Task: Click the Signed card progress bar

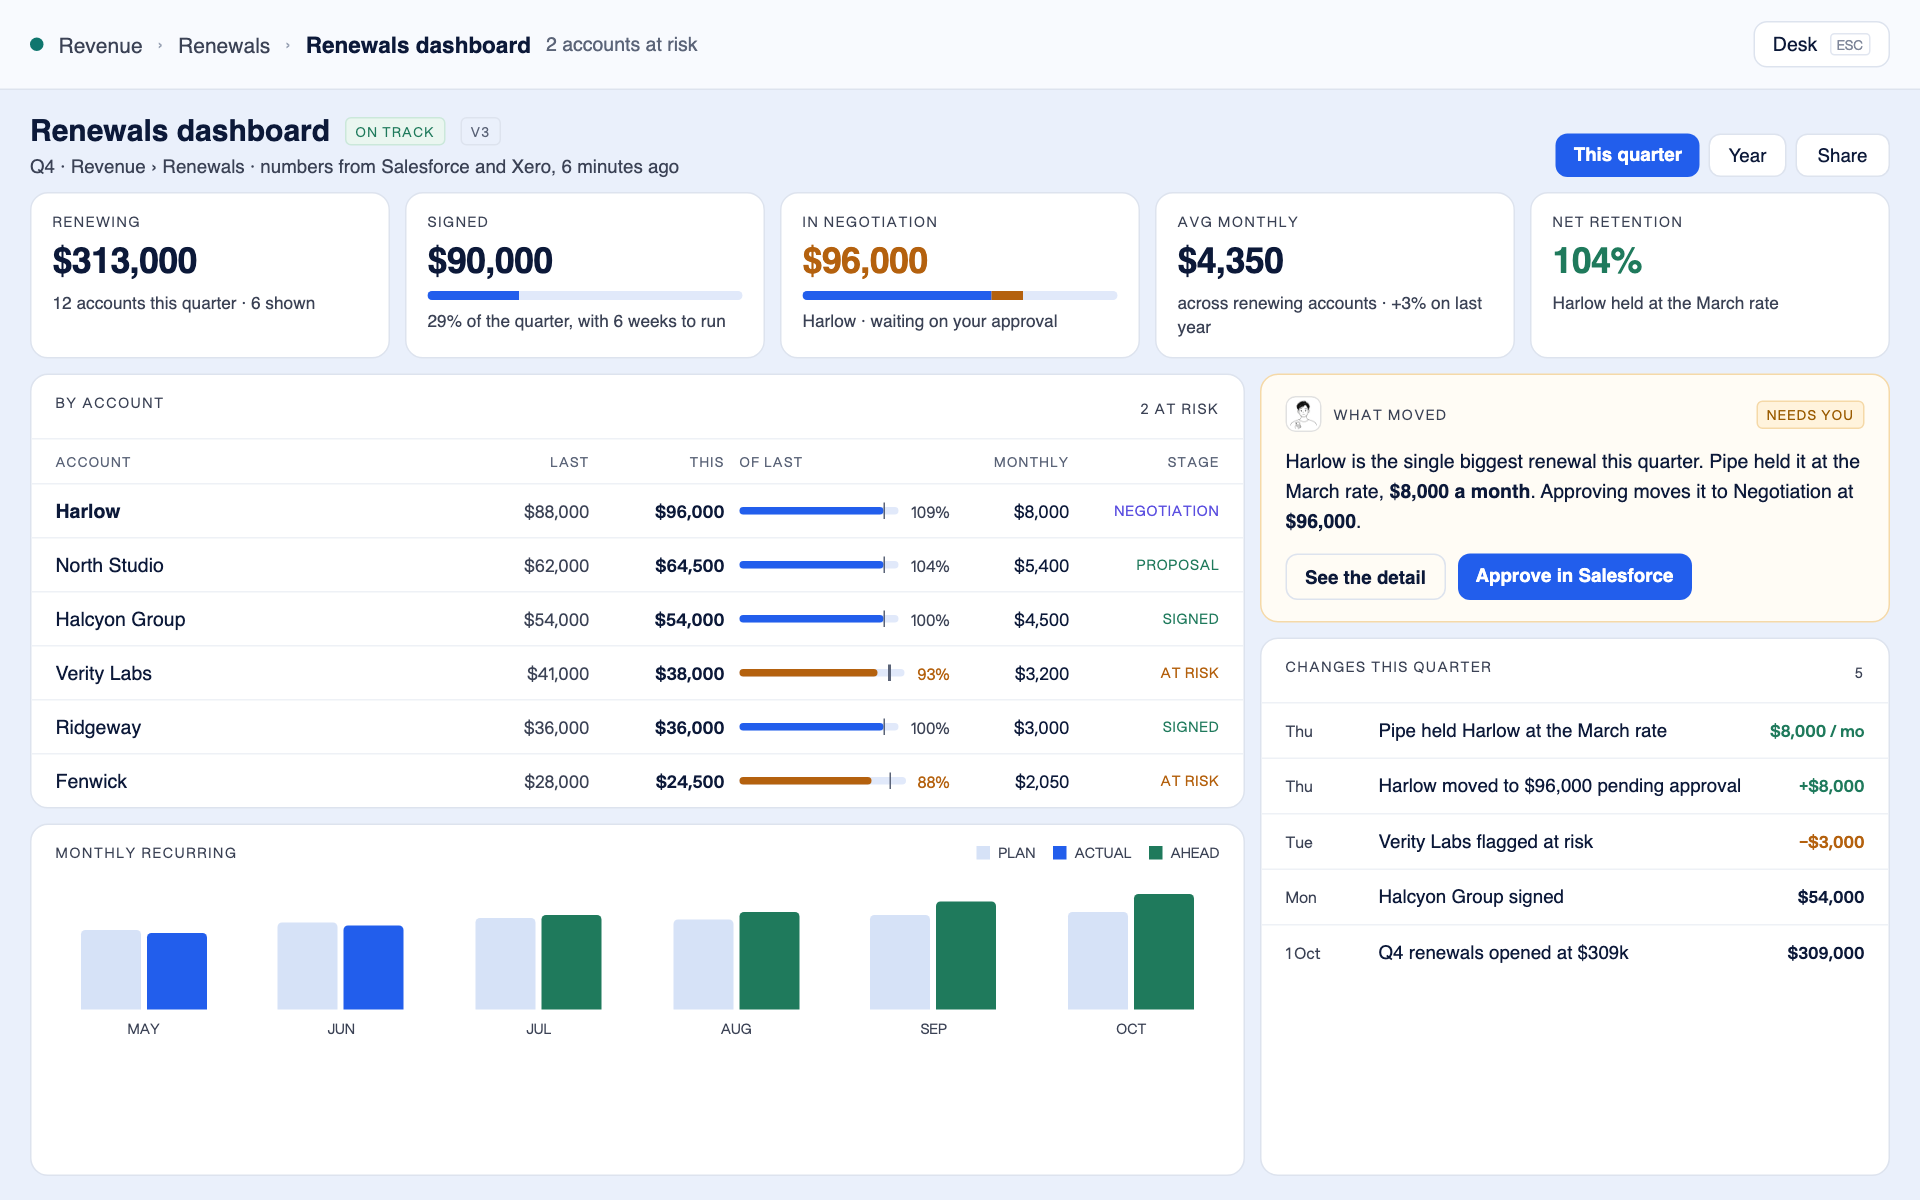Action: pyautogui.click(x=585, y=295)
